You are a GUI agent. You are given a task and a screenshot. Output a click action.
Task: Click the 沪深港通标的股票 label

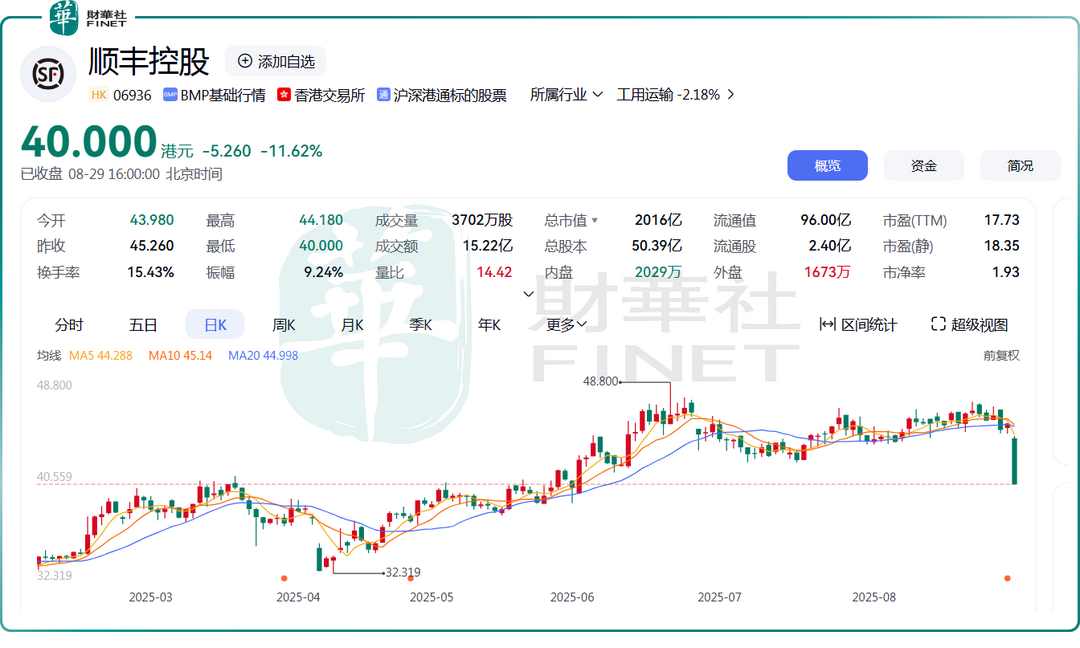[x=450, y=95]
